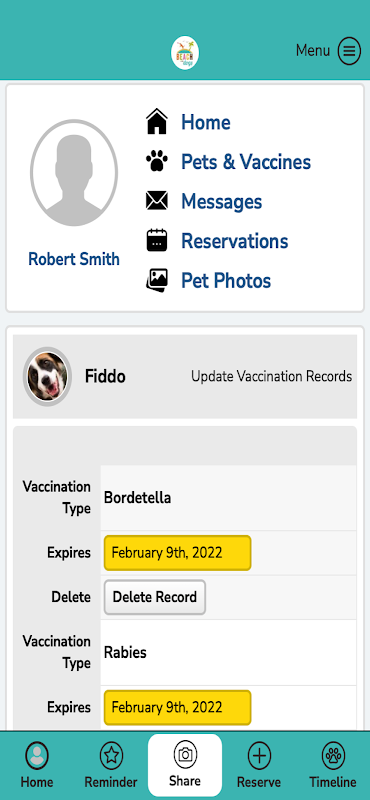The height and width of the screenshot is (800, 370).
Task: Click the paw icon beside Pets & Vaccines
Action: pos(157,162)
